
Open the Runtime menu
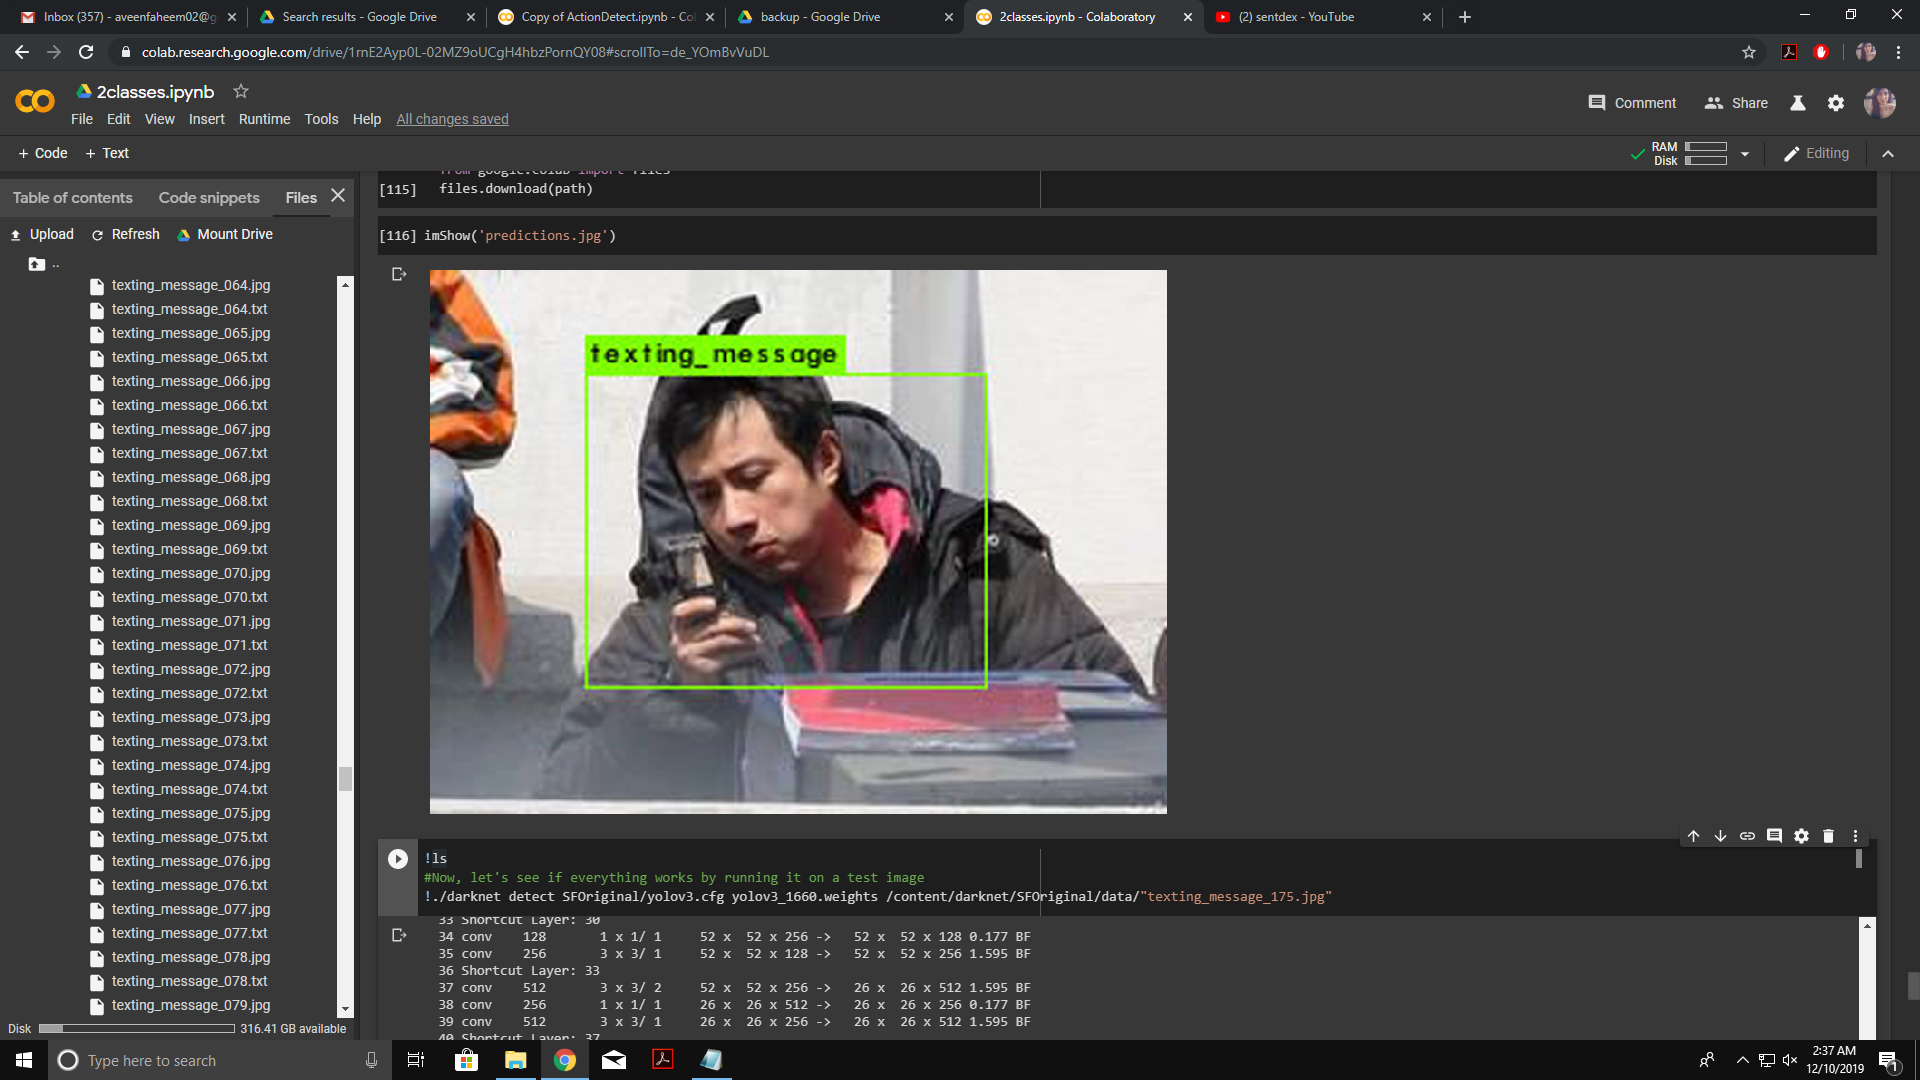(264, 119)
